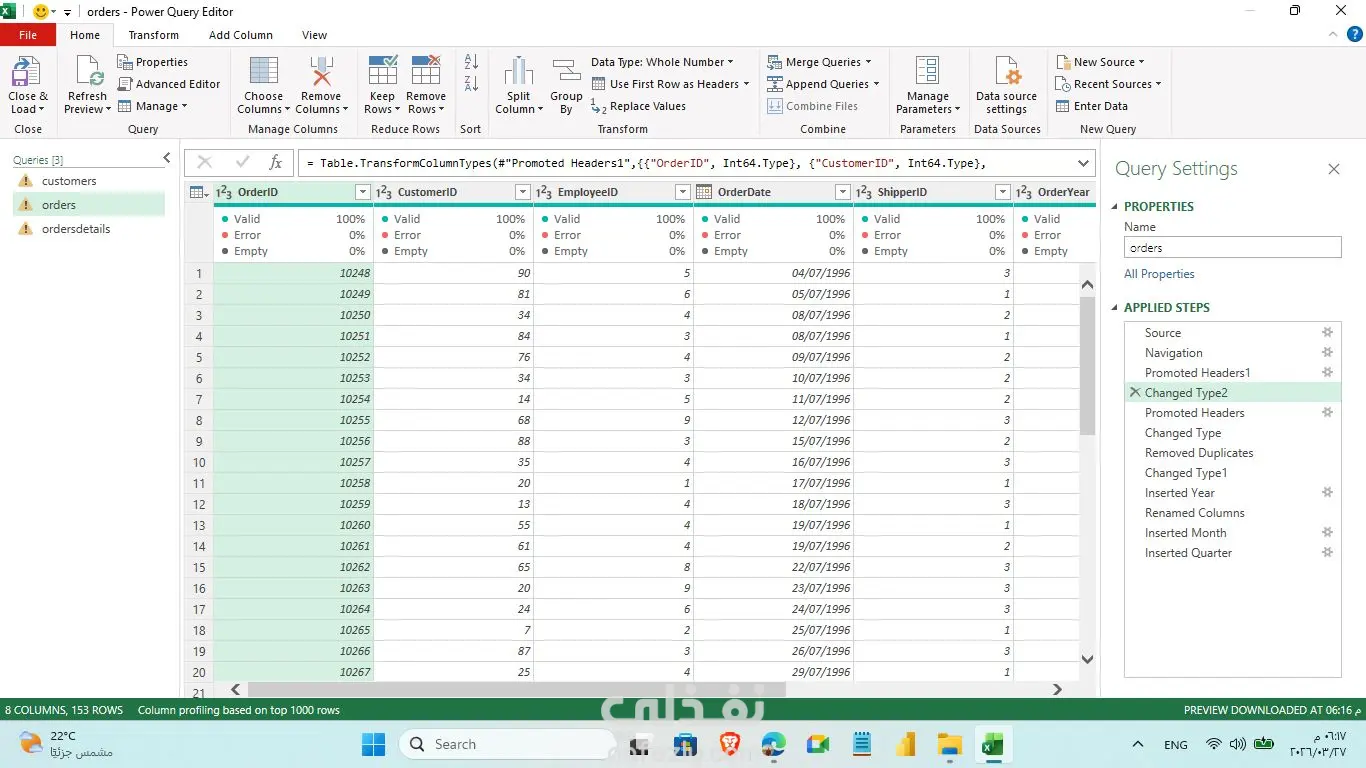Image resolution: width=1366 pixels, height=768 pixels.
Task: Open the Manage query dropdown
Action: (152, 106)
